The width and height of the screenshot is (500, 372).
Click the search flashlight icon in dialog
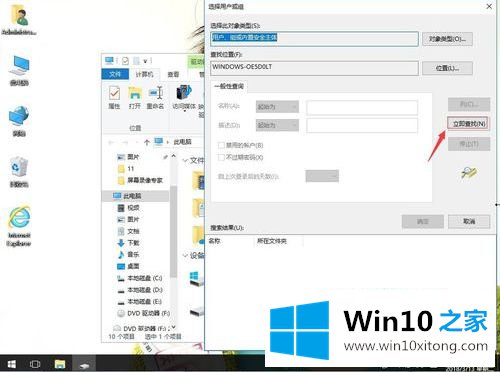click(469, 172)
